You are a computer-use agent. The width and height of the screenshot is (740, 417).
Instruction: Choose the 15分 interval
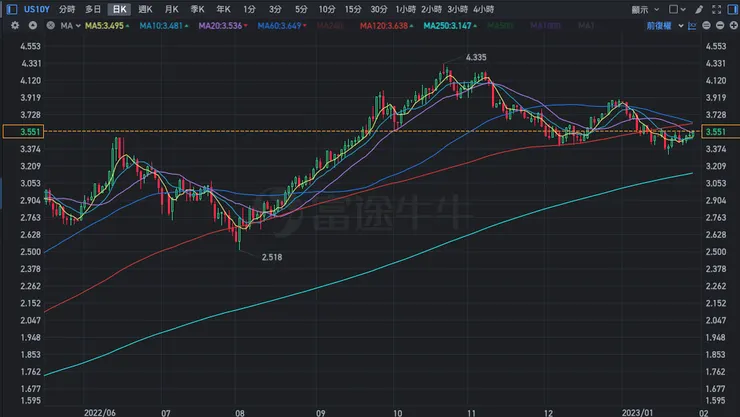coord(353,9)
